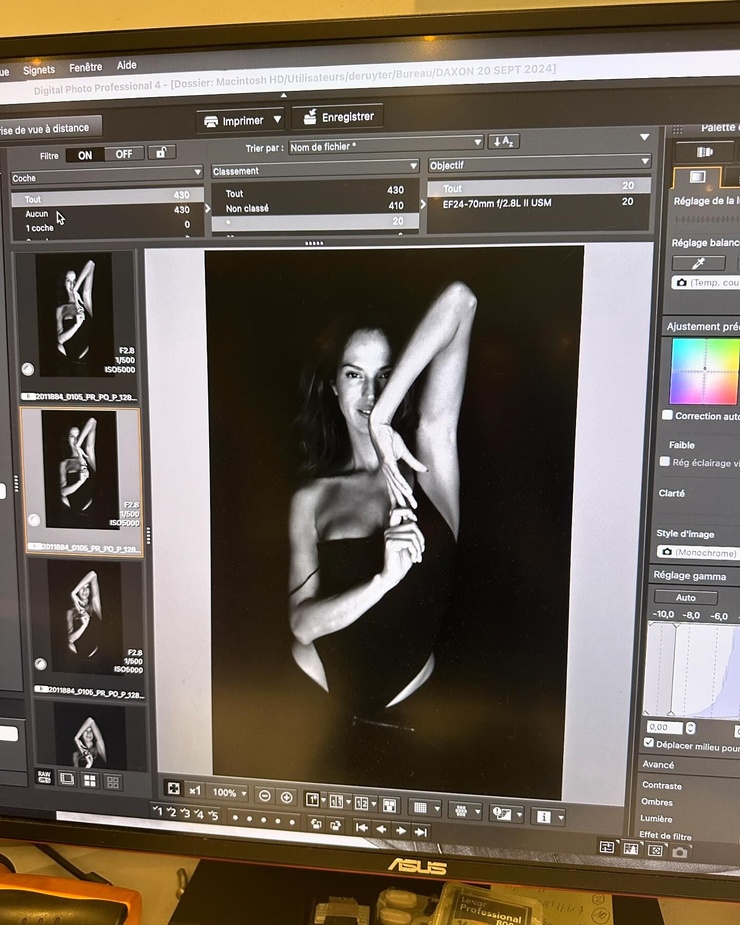Click the Auto gamma button
This screenshot has height=925, width=740.
click(686, 597)
